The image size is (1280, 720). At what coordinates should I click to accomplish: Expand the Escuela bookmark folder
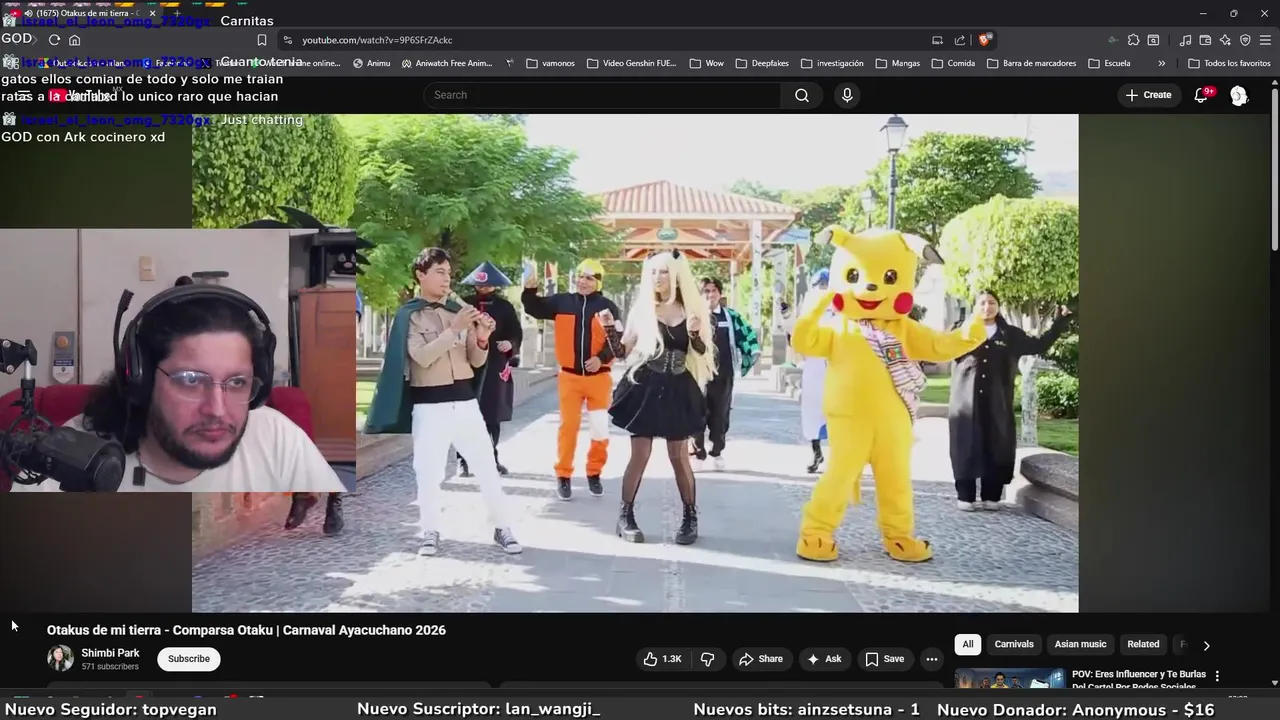point(1108,63)
